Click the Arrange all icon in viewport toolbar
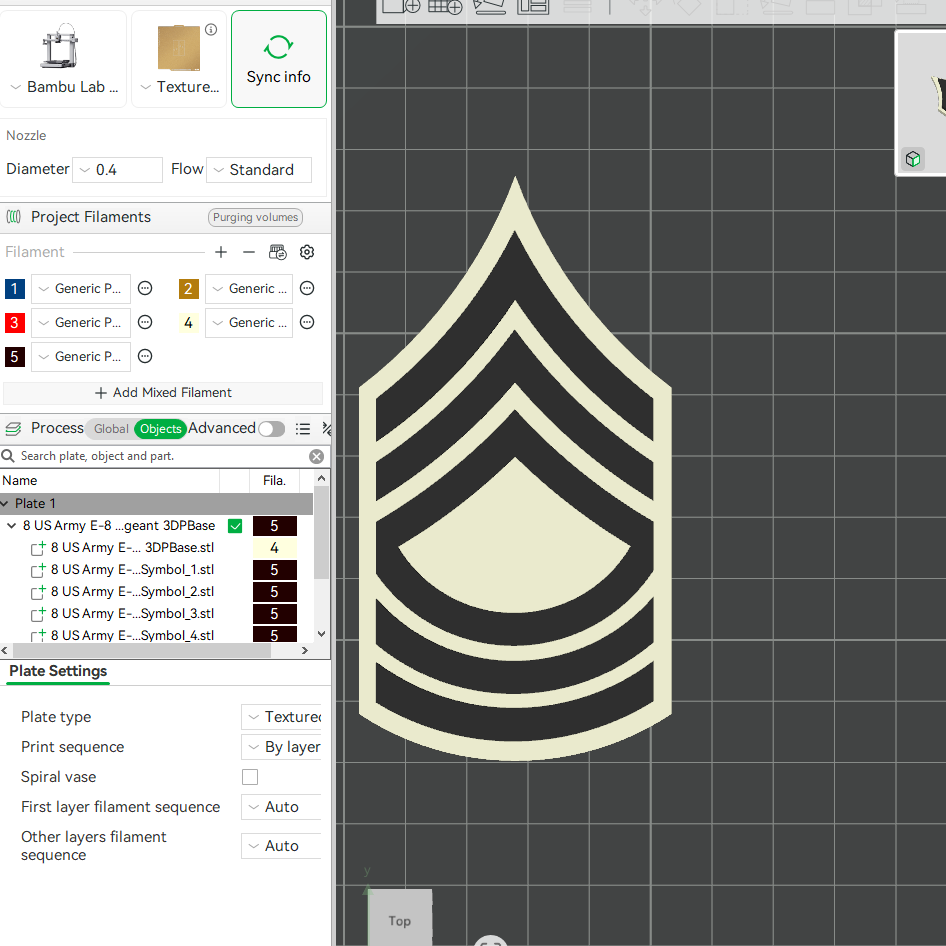946x946 pixels. (533, 6)
